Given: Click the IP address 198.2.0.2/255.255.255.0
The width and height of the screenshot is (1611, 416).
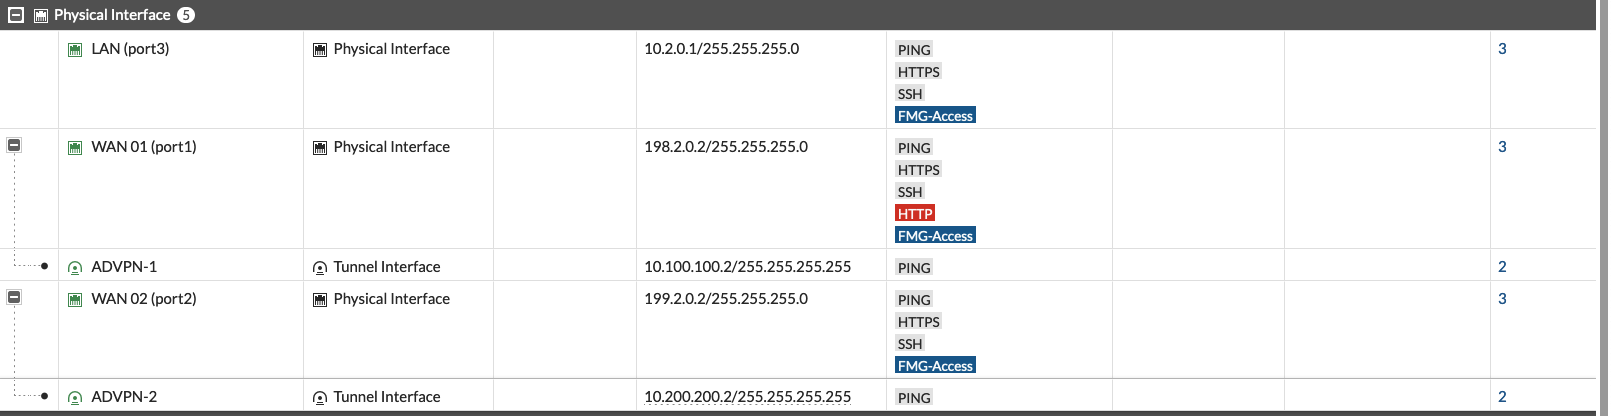Looking at the screenshot, I should click(x=726, y=147).
